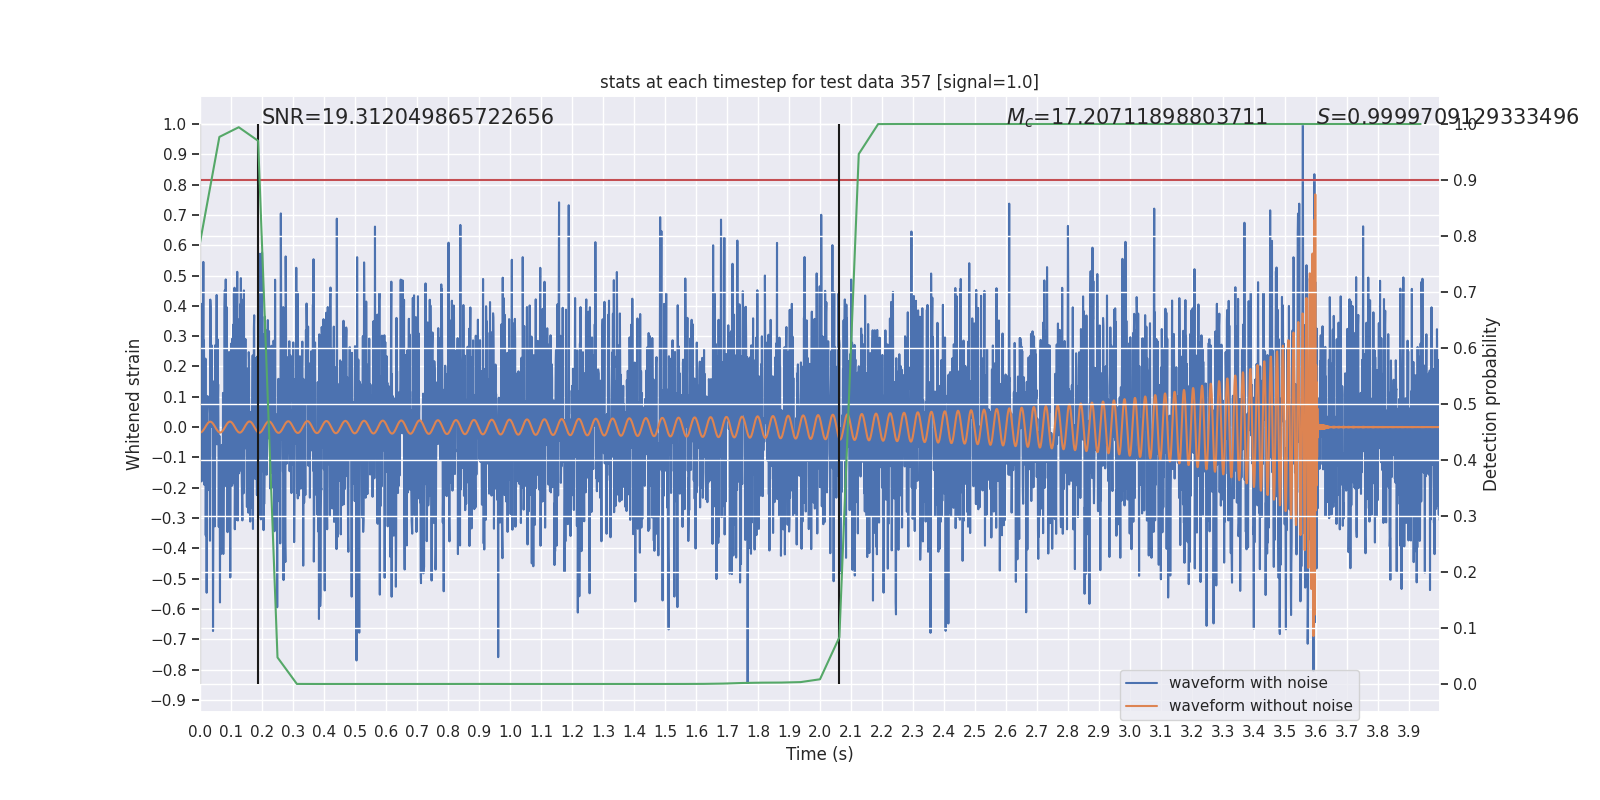
Task: Click the 0.0 tick on the time axis
Action: (x=200, y=732)
